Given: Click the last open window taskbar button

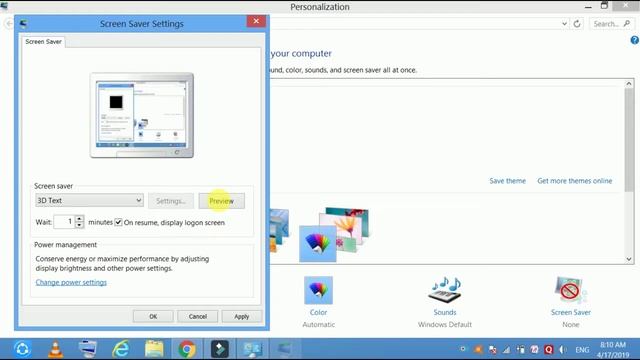Looking at the screenshot, I should pyautogui.click(x=284, y=349).
